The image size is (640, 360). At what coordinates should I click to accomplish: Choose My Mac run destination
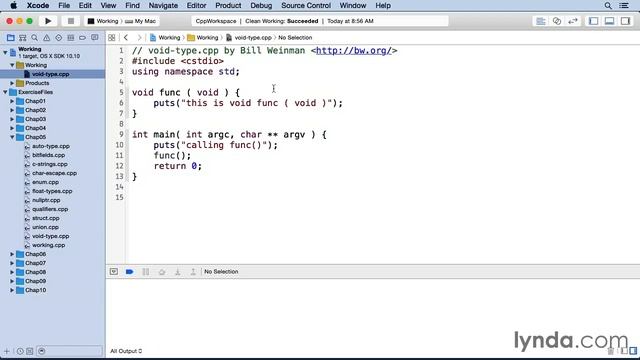click(x=141, y=21)
